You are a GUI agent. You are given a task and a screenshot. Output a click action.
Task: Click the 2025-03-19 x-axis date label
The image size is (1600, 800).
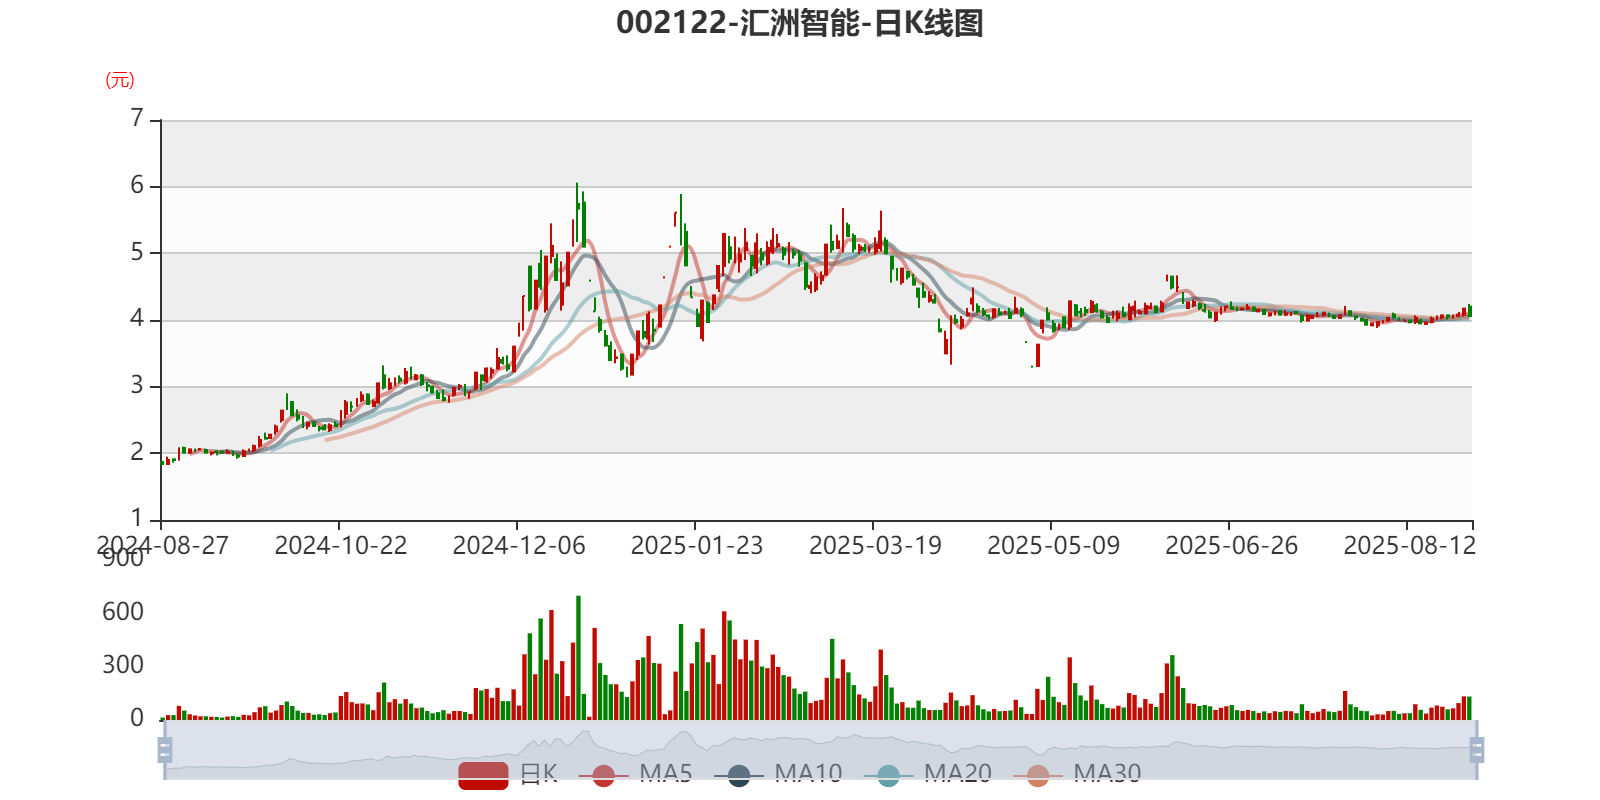(875, 545)
